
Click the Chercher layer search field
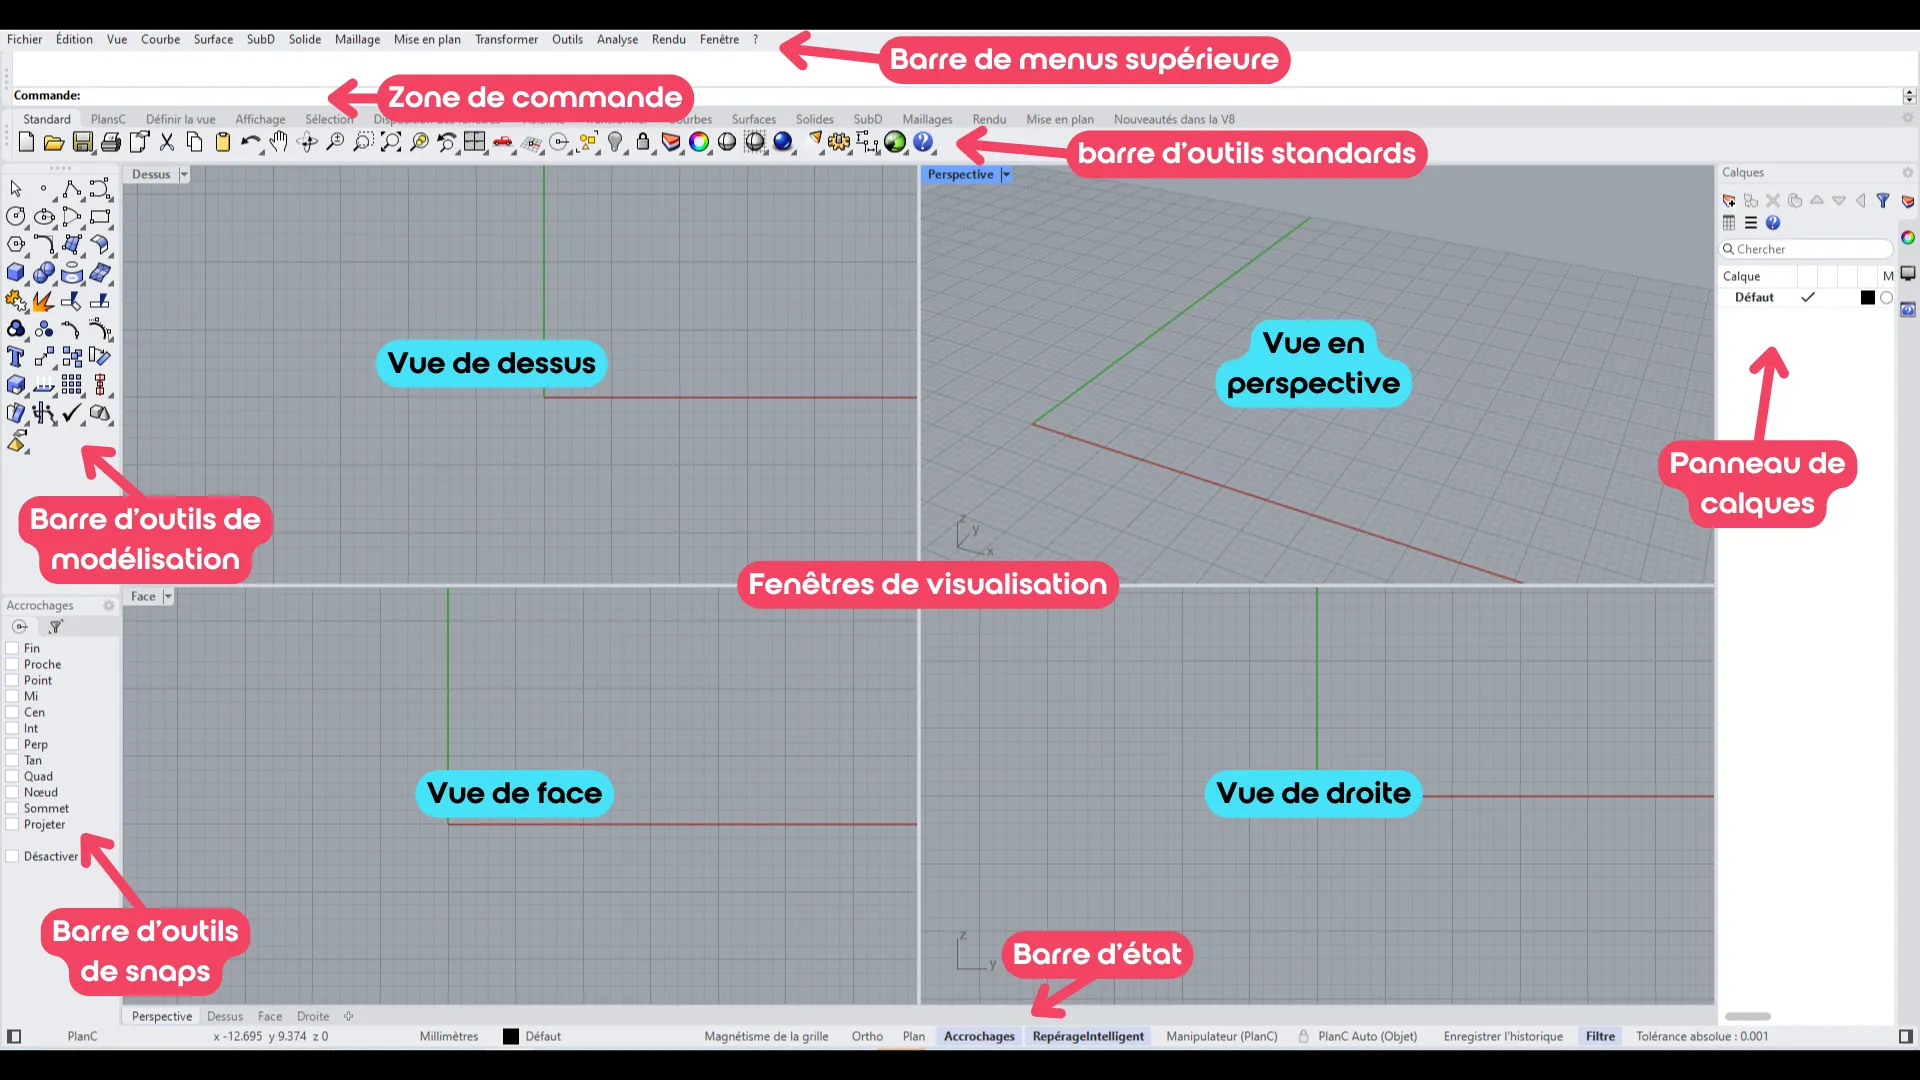tap(1806, 249)
